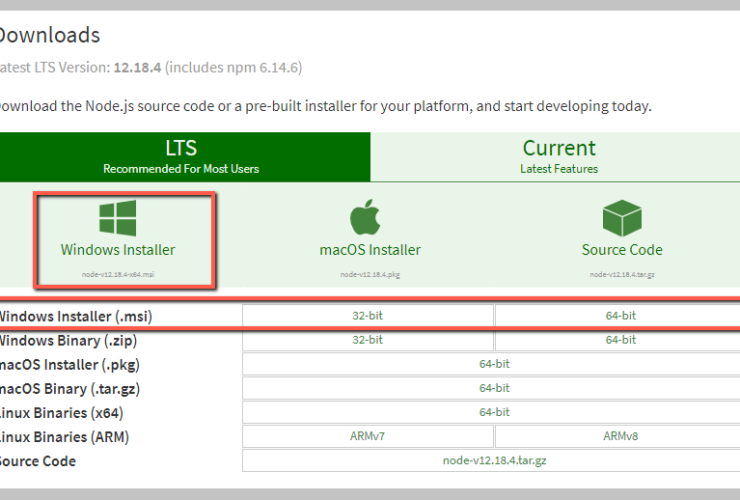Image resolution: width=740 pixels, height=500 pixels.
Task: Download 32-bit Windows Binary (.zip)
Action: pyautogui.click(x=367, y=340)
